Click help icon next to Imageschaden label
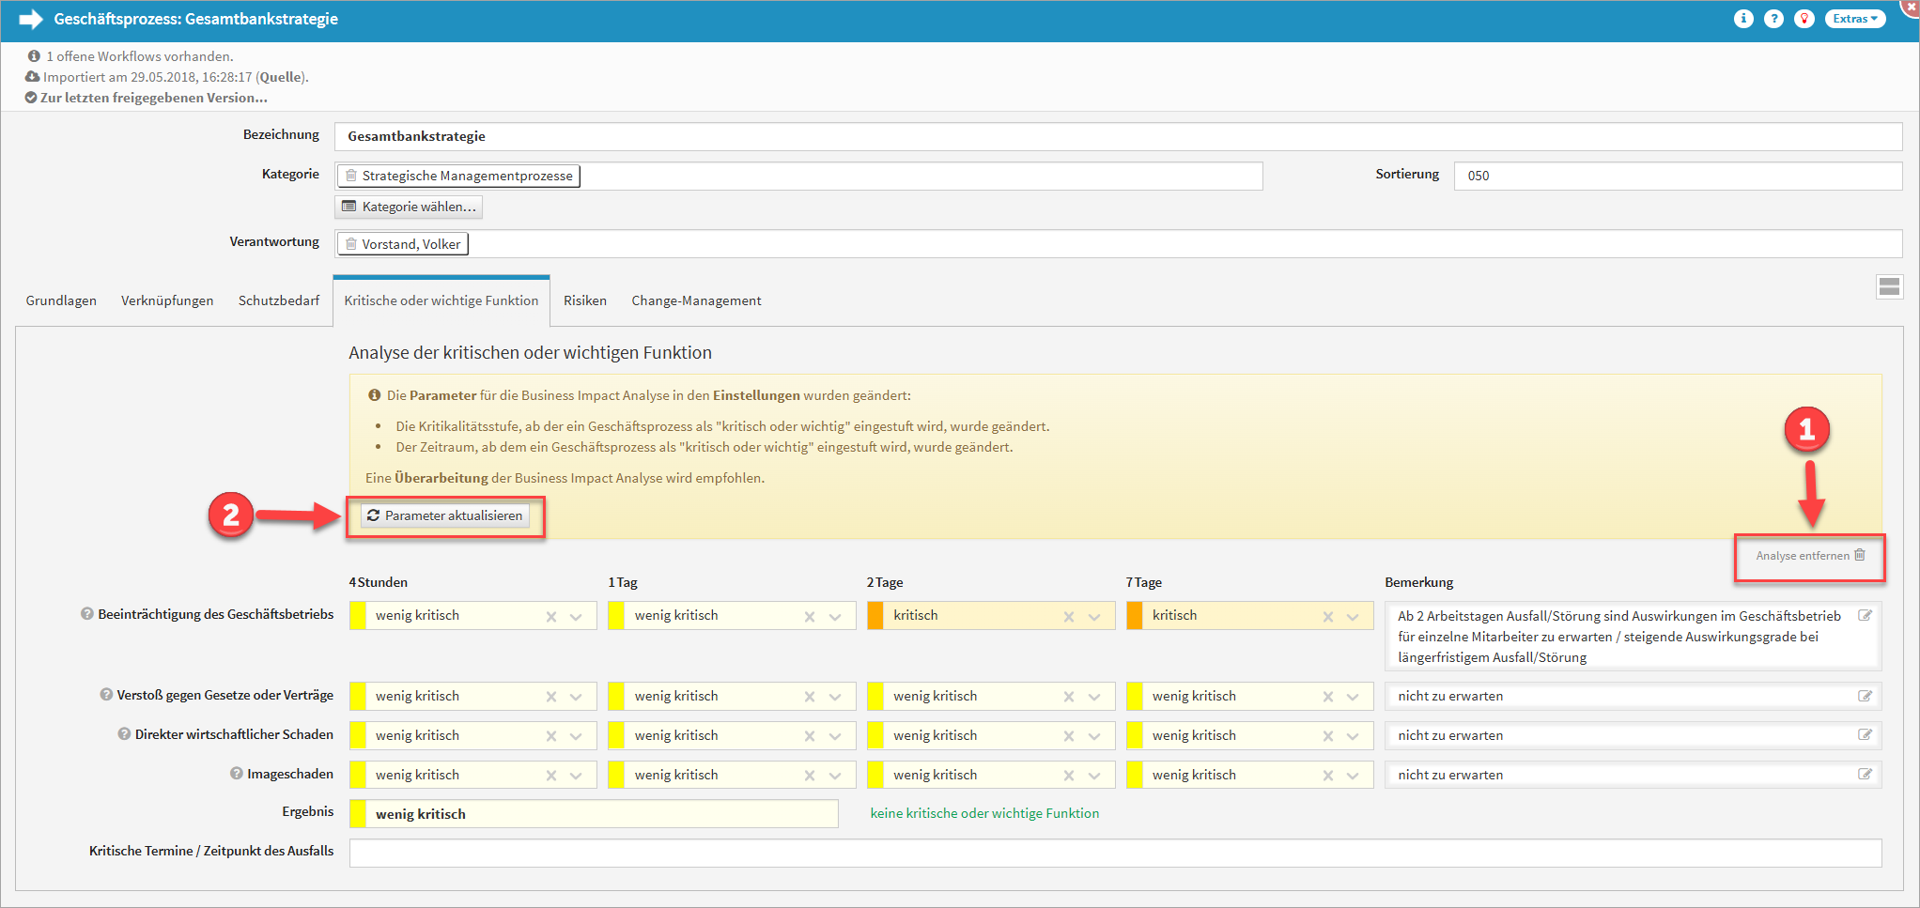Viewport: 1920px width, 908px height. point(236,773)
